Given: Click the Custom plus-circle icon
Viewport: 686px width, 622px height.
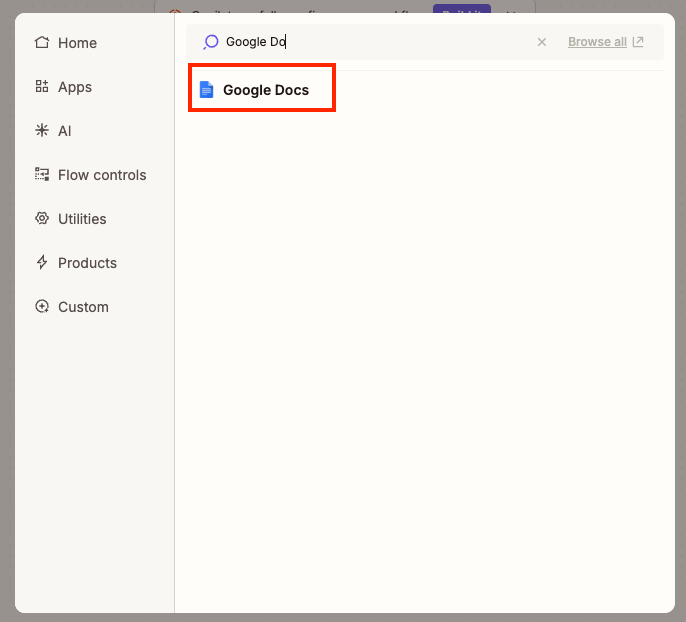Looking at the screenshot, I should pos(42,306).
